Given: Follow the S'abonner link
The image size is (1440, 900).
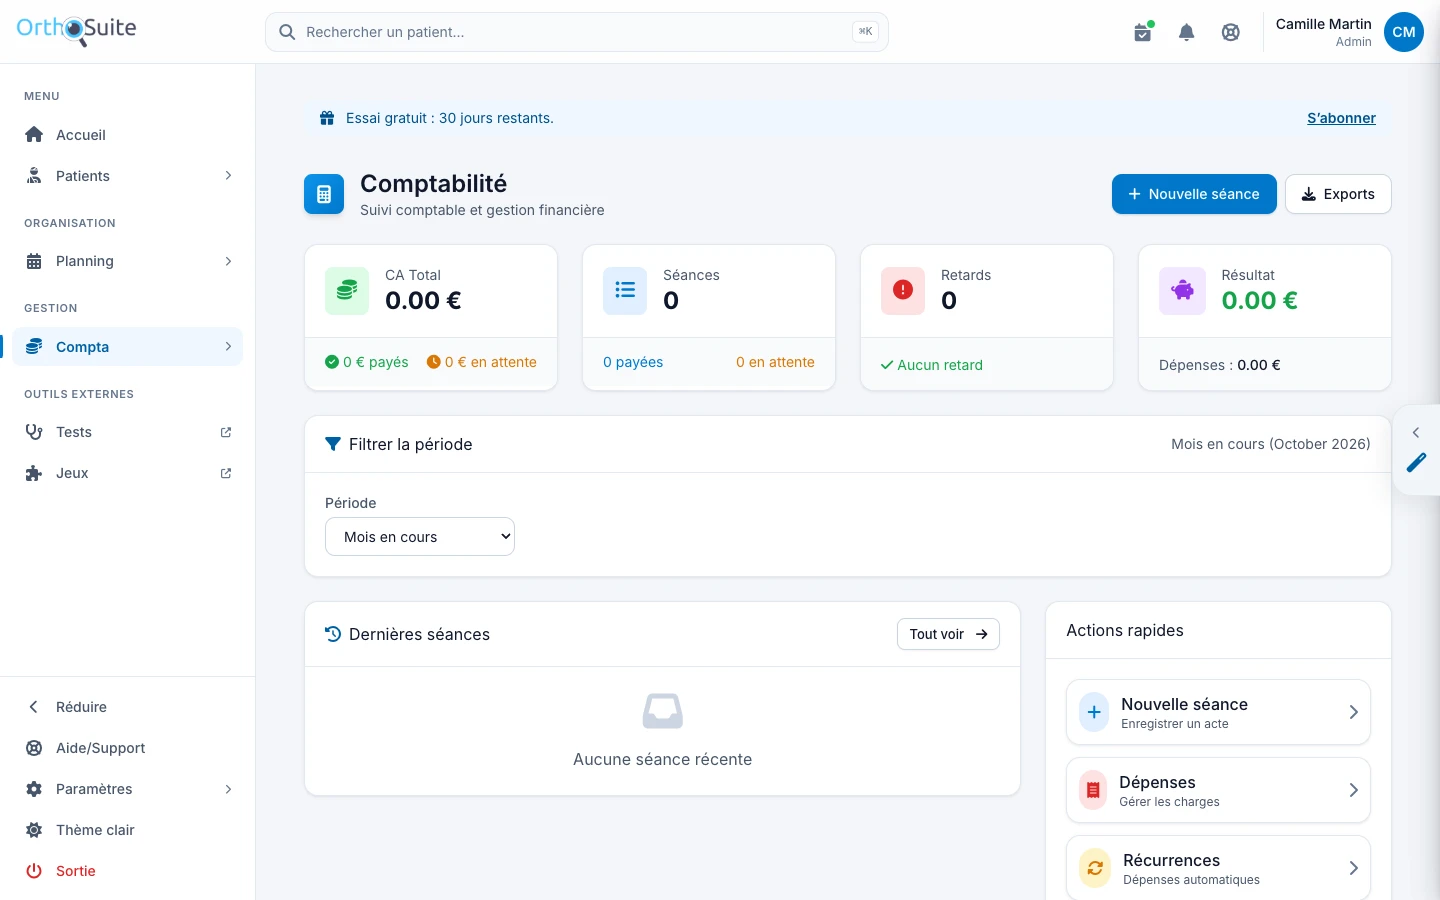Looking at the screenshot, I should click(1341, 118).
